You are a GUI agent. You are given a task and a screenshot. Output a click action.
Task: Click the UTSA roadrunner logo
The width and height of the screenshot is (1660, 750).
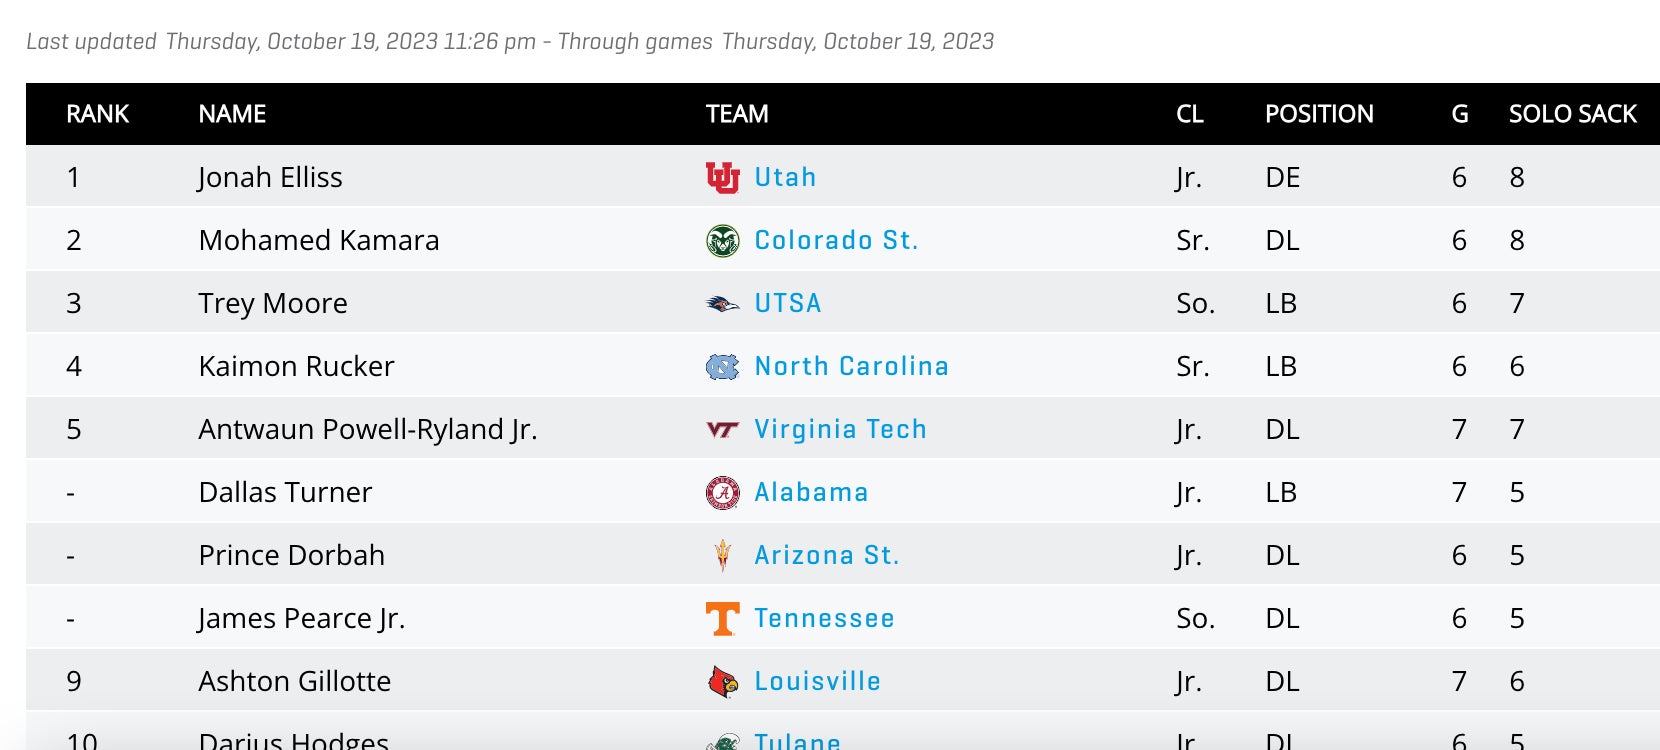pos(722,304)
